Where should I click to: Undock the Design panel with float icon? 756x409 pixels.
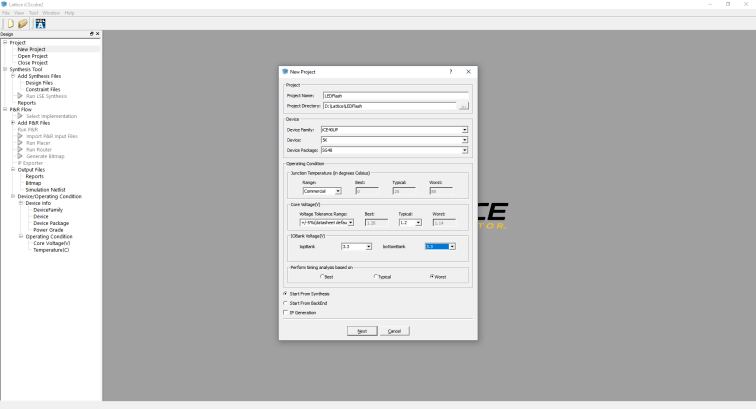92,34
